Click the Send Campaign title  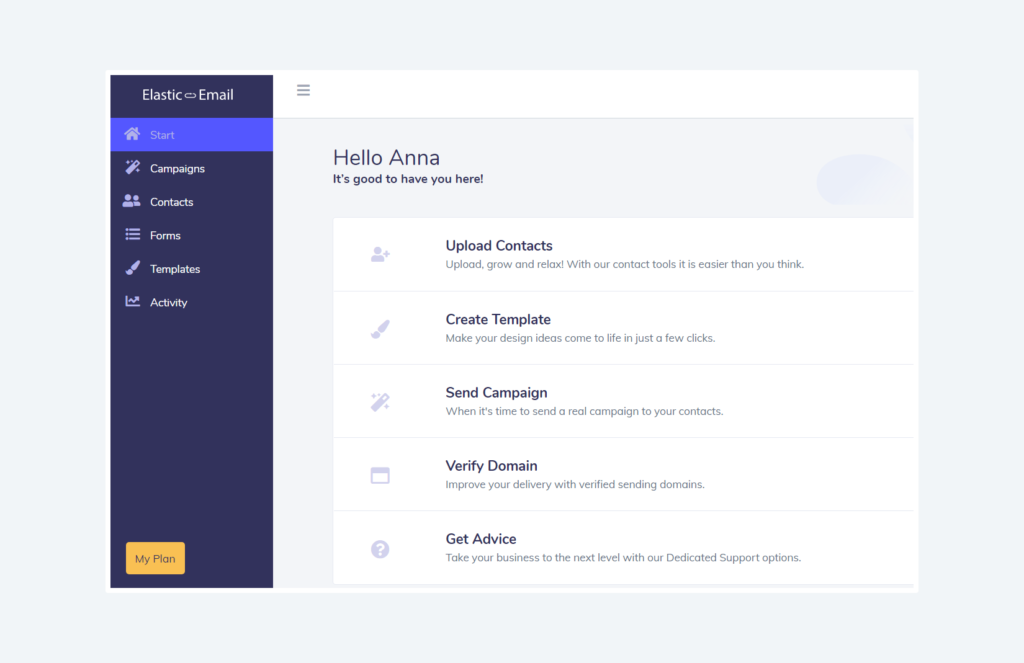click(496, 393)
